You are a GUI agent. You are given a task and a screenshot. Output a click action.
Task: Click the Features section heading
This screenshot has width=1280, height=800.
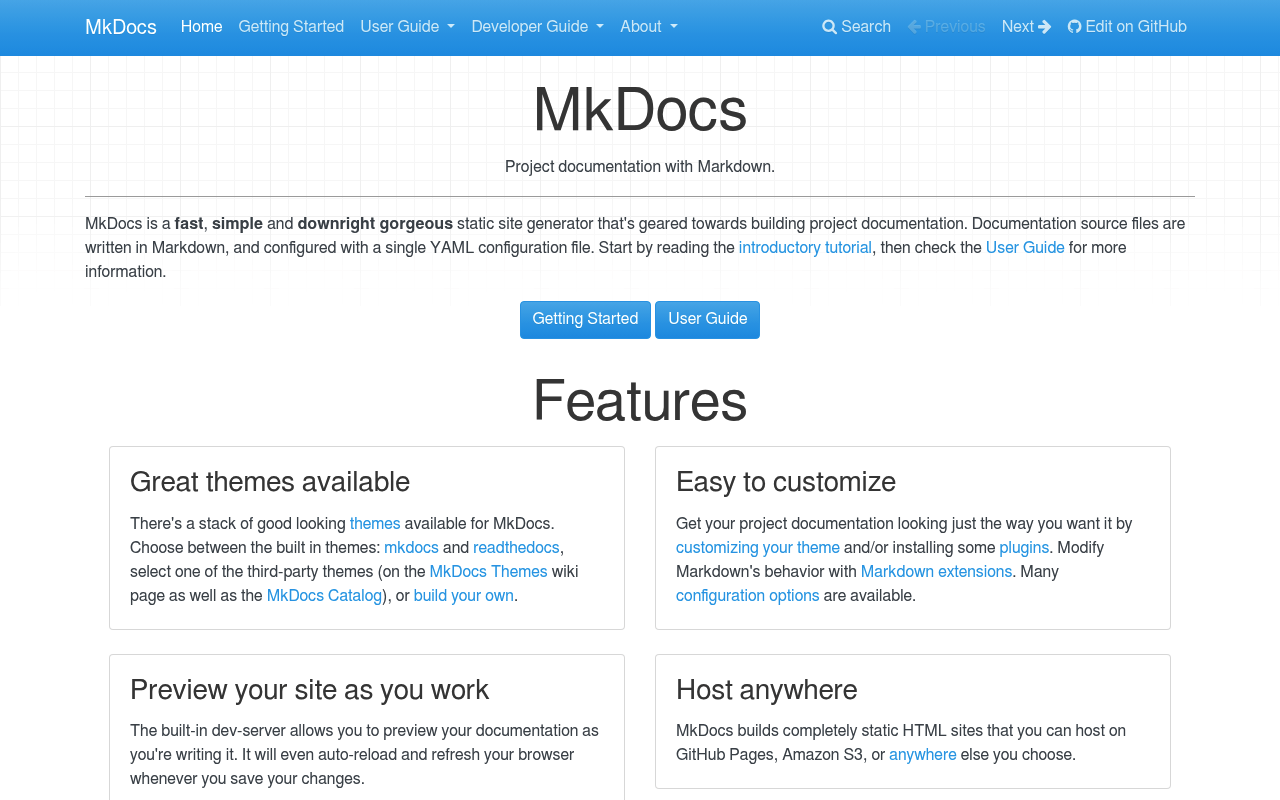(640, 401)
